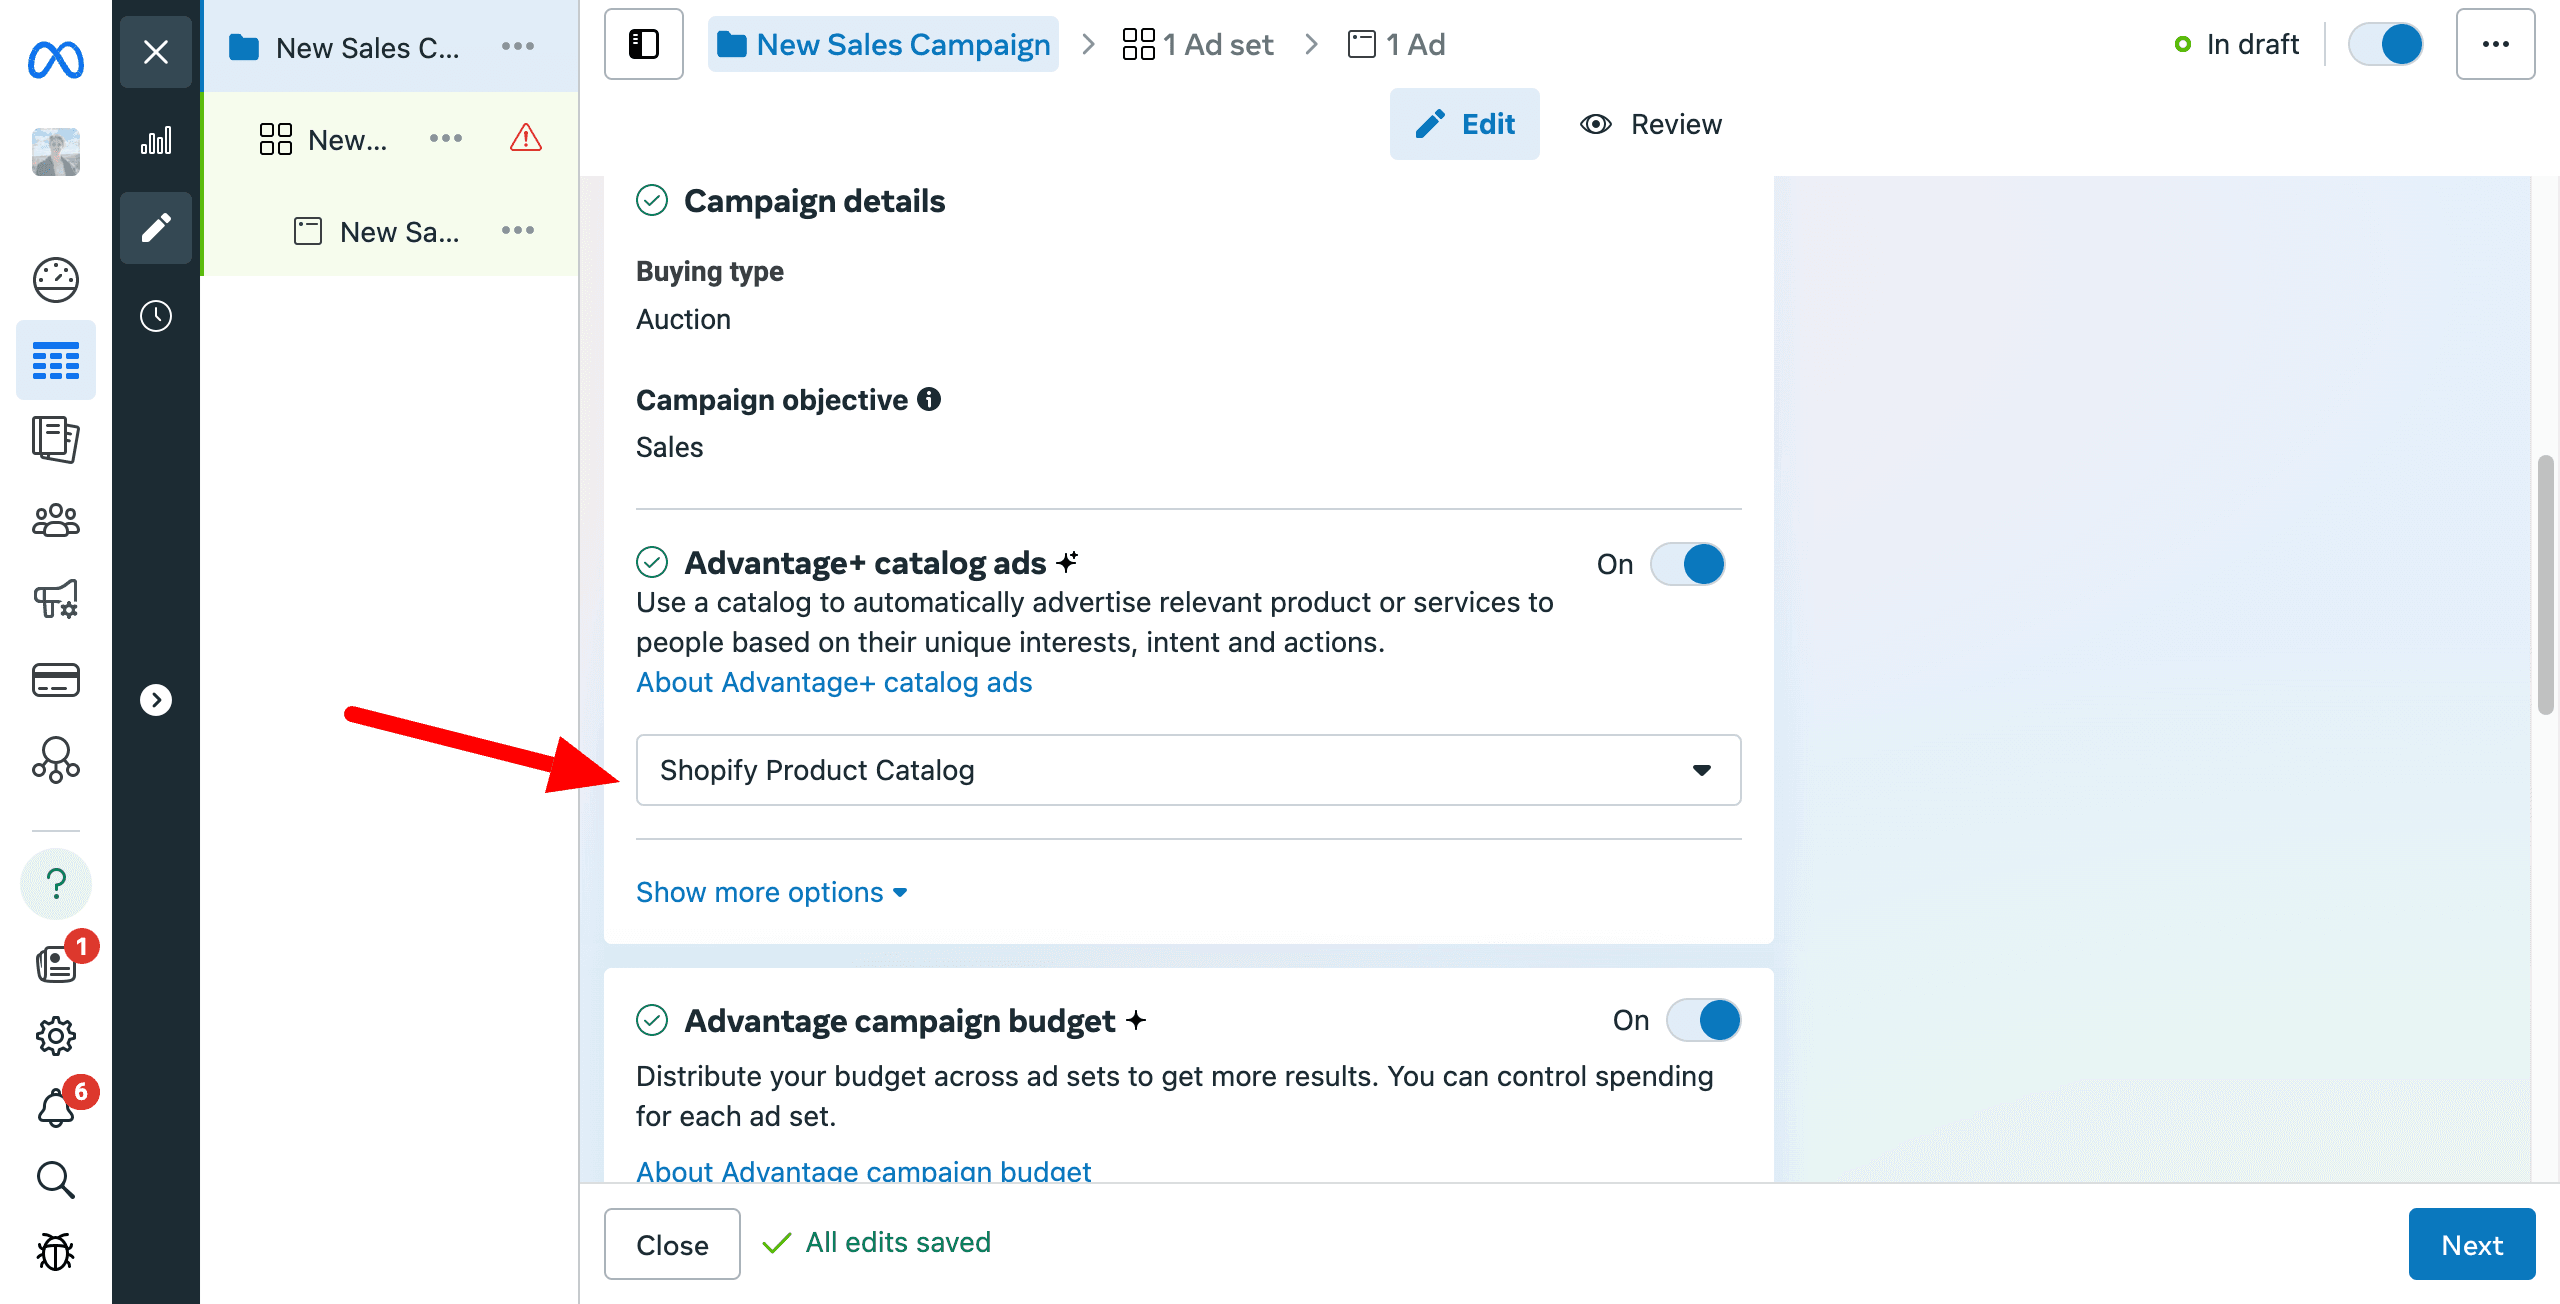Open the Campaigns table icon in sidebar

55,360
